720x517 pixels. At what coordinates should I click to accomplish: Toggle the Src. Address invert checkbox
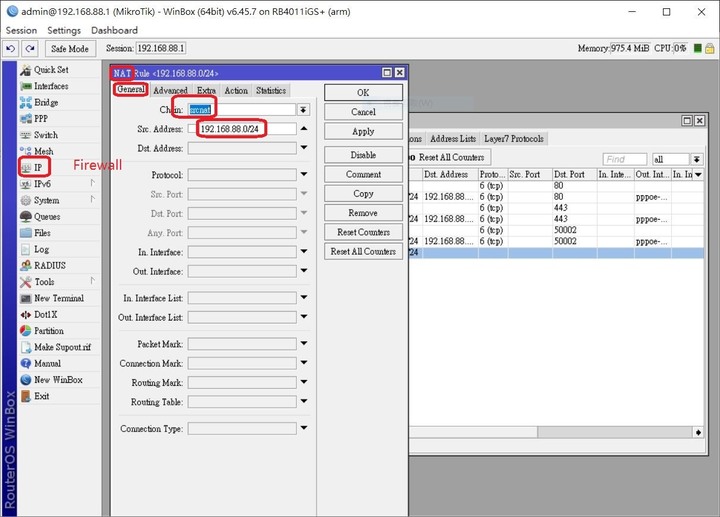[191, 129]
